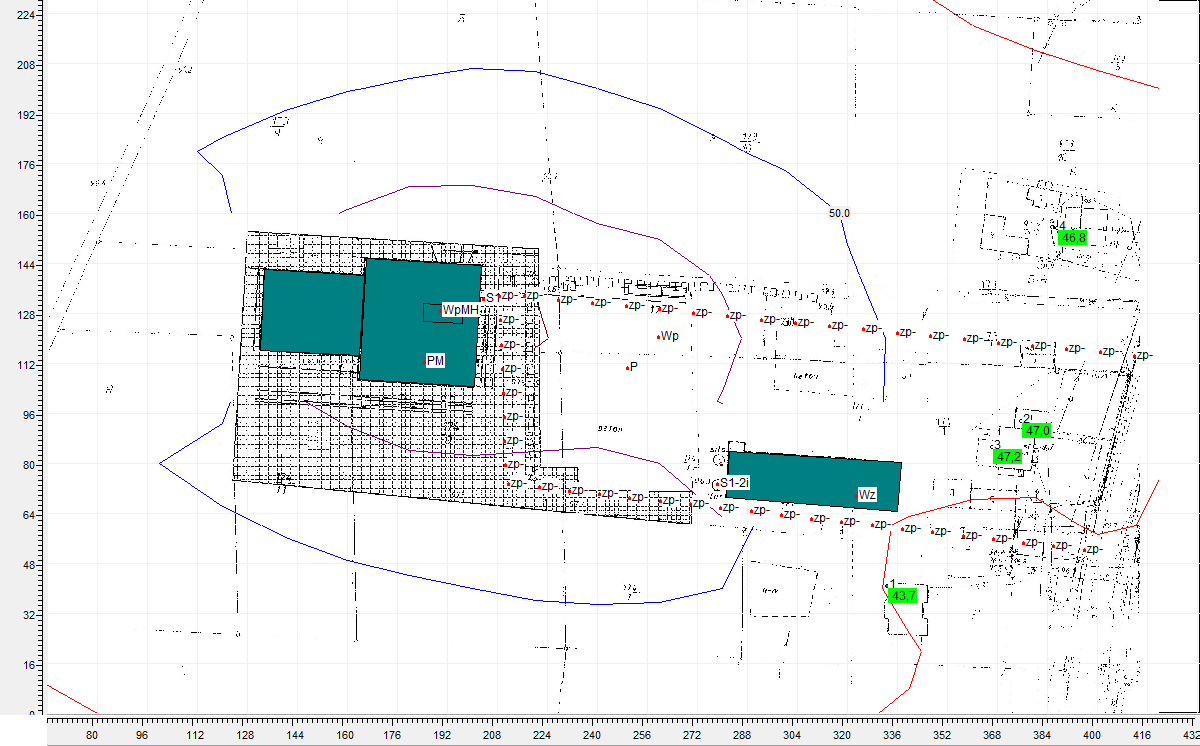
Task: Click the 320 mark on horizontal ruler
Action: [x=841, y=736]
